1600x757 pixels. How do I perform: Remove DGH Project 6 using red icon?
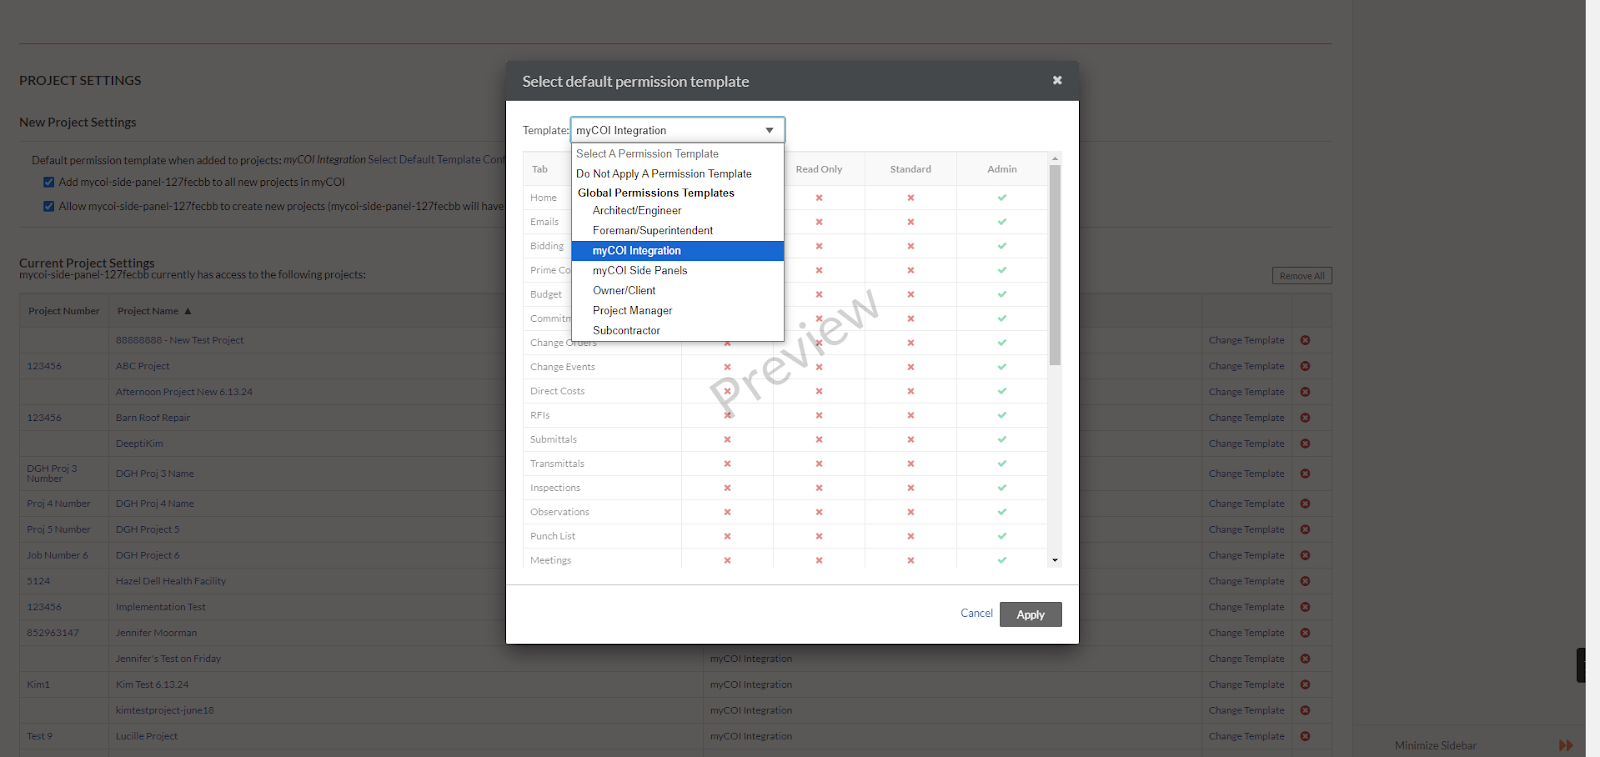tap(1305, 555)
